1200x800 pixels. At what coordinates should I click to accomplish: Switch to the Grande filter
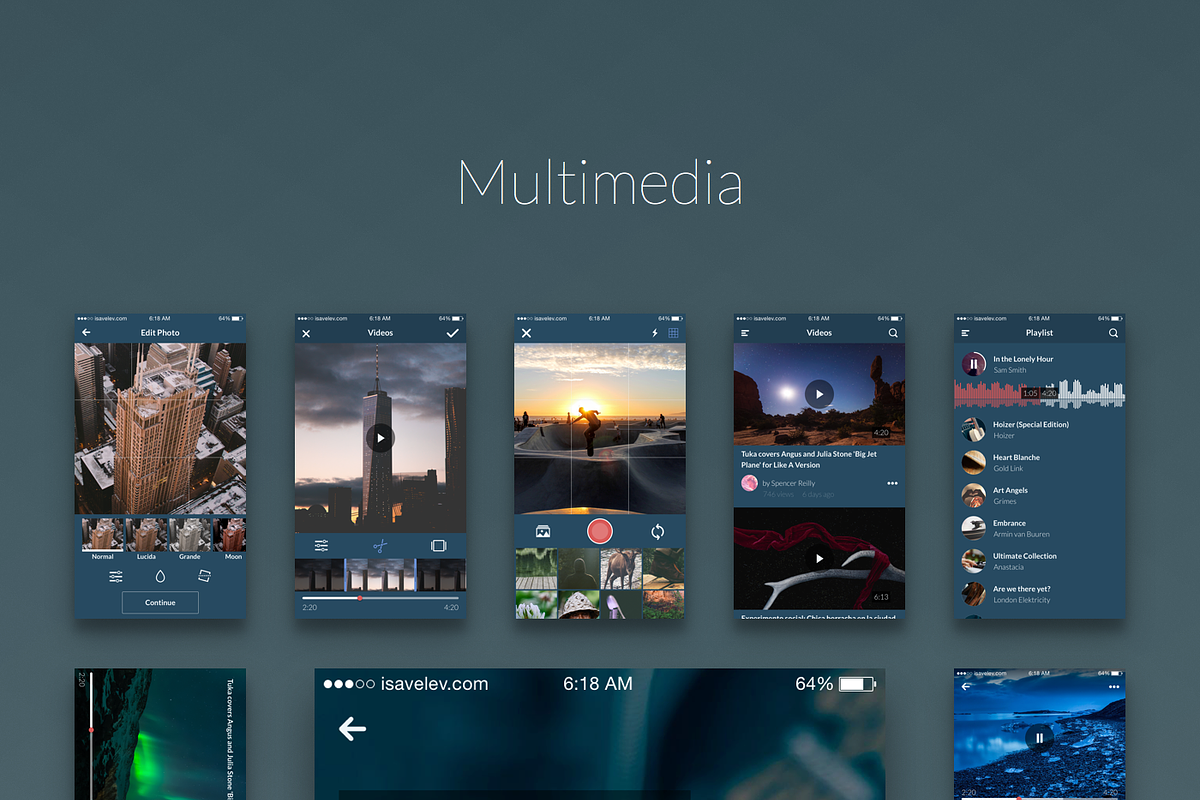click(x=189, y=534)
